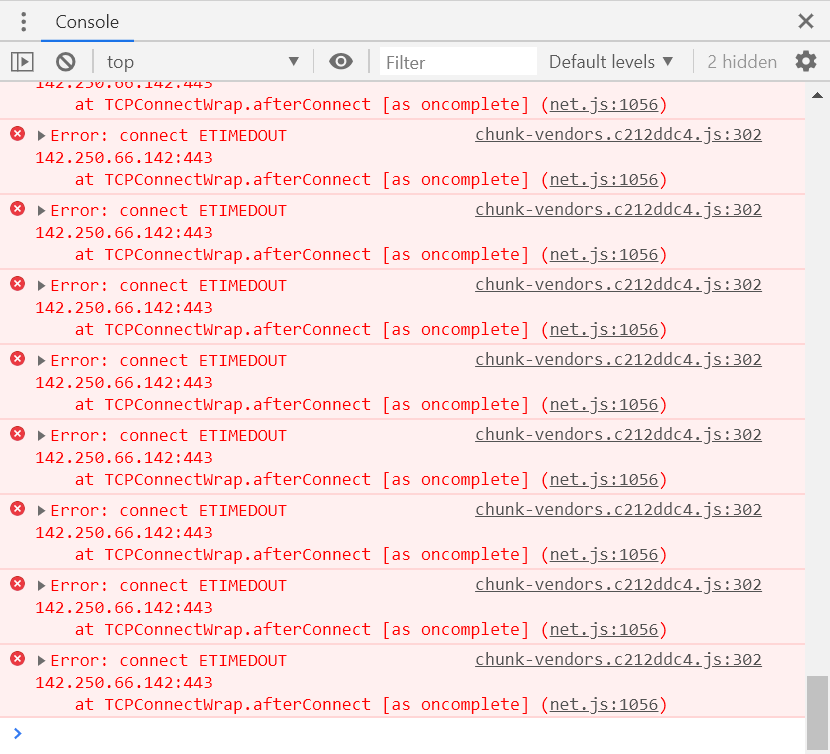Open net.js:1056 link in the last error

point(604,705)
